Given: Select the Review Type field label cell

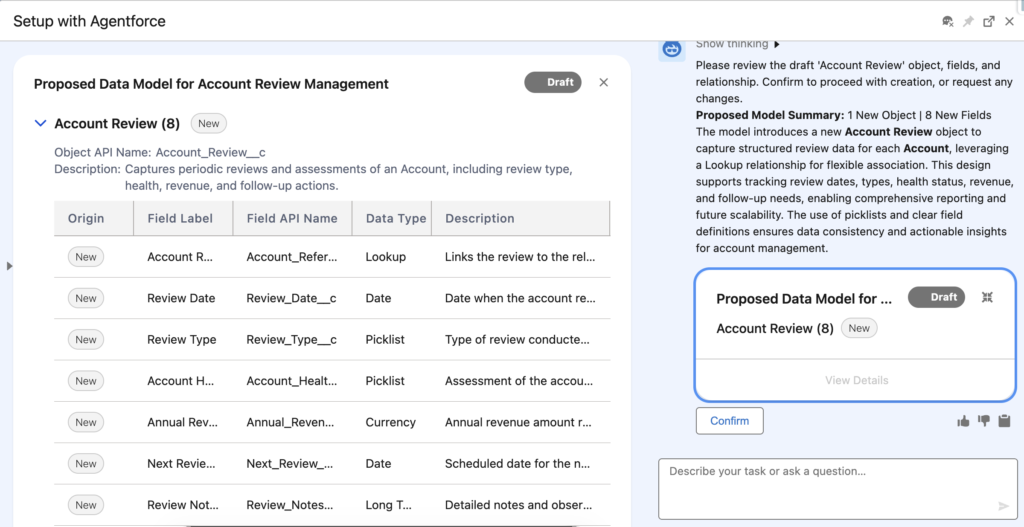Looking at the screenshot, I should click(182, 340).
